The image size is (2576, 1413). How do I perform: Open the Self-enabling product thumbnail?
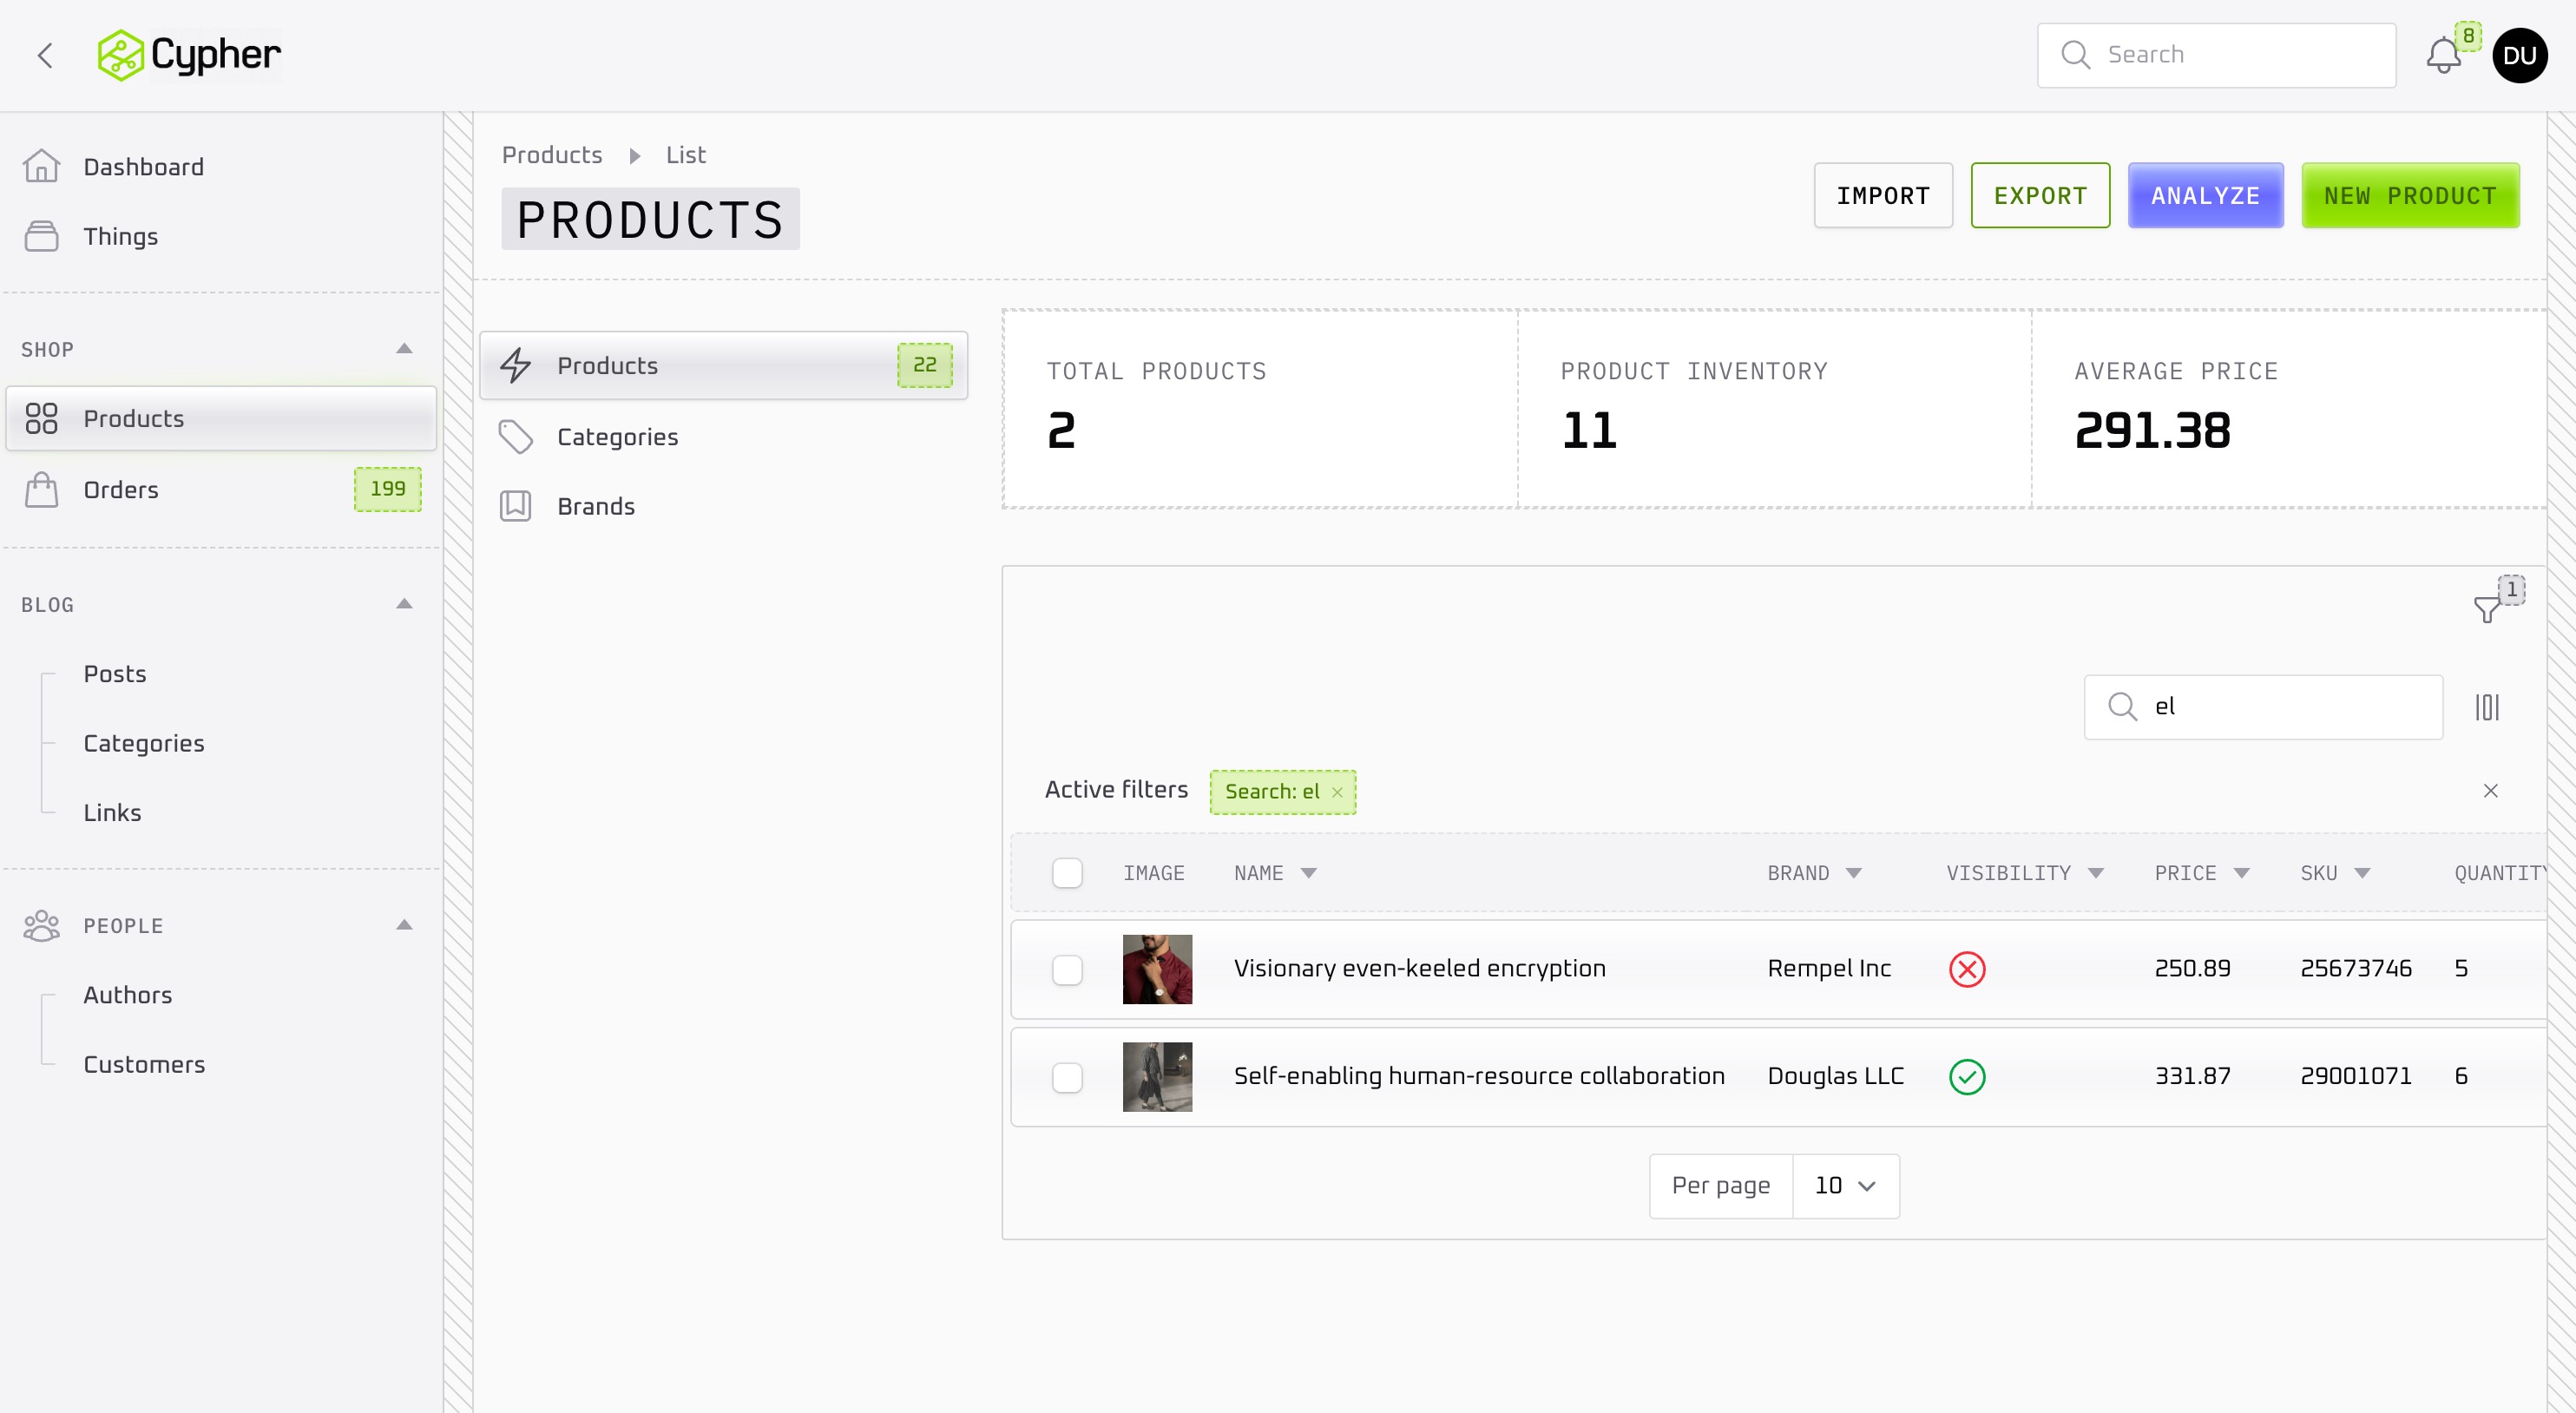tap(1157, 1077)
